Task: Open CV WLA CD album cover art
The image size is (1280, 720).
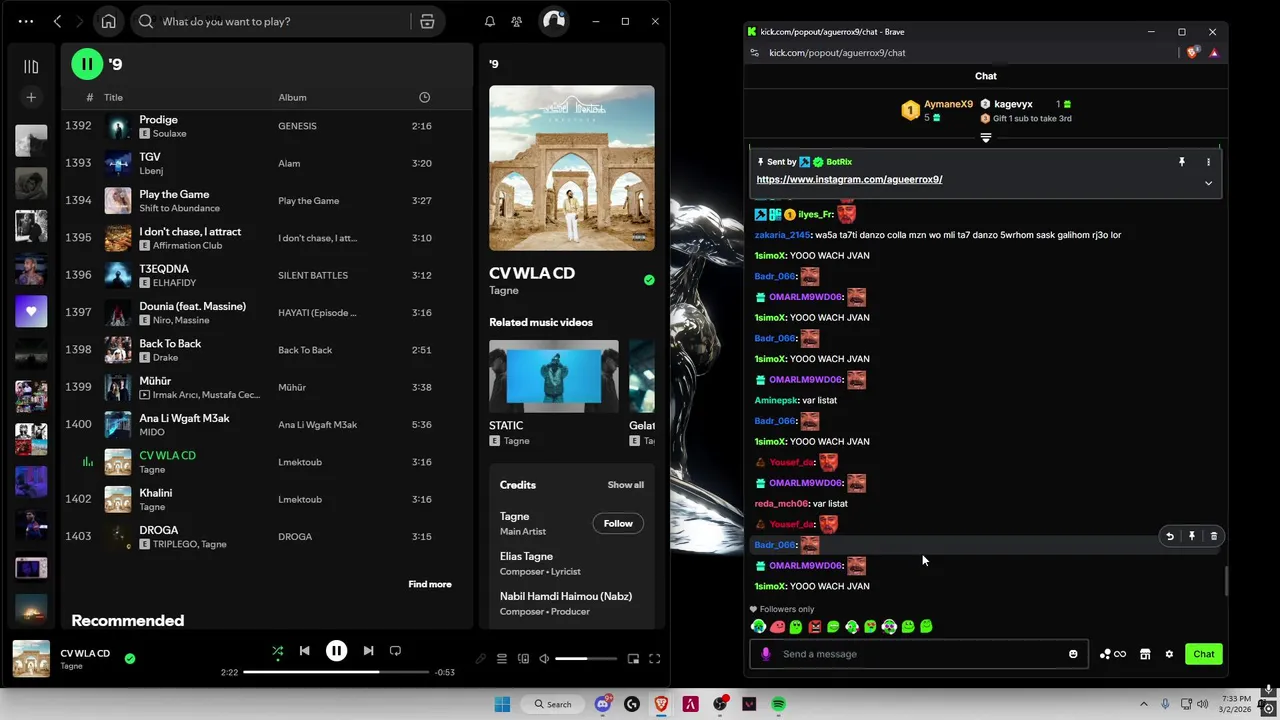Action: coord(572,168)
